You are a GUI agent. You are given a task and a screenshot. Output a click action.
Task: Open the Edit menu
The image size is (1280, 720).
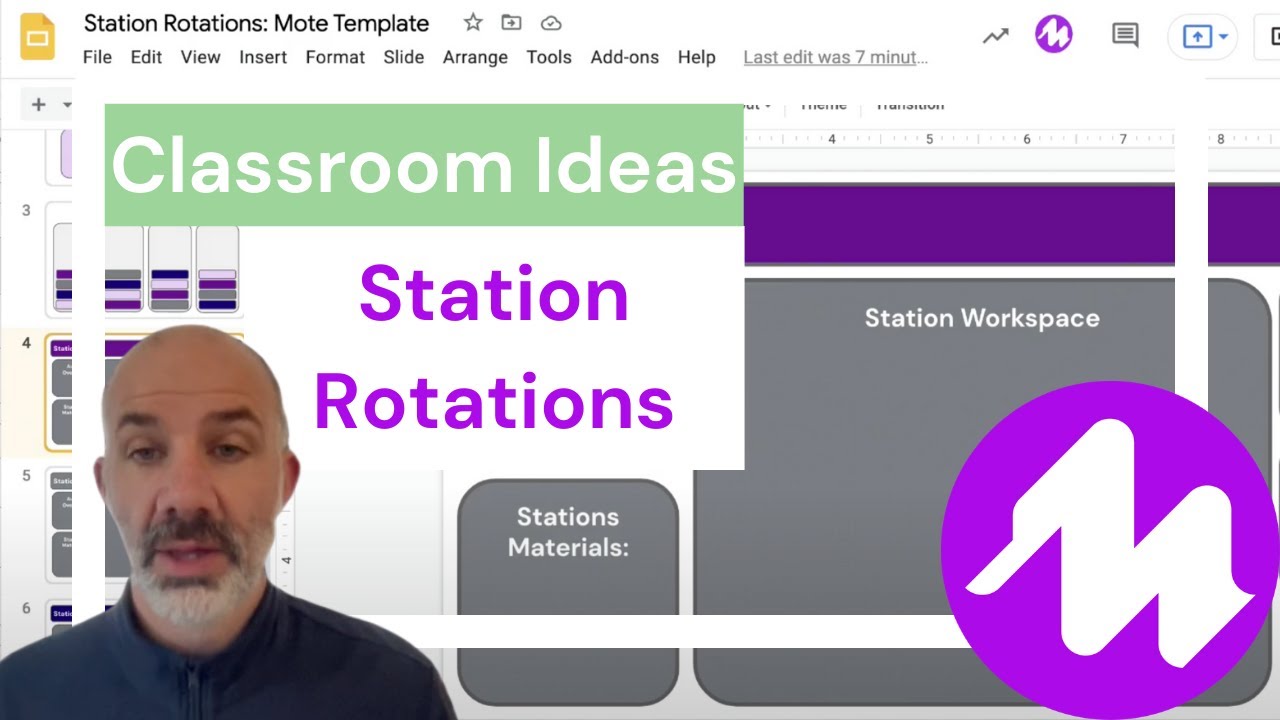[146, 57]
